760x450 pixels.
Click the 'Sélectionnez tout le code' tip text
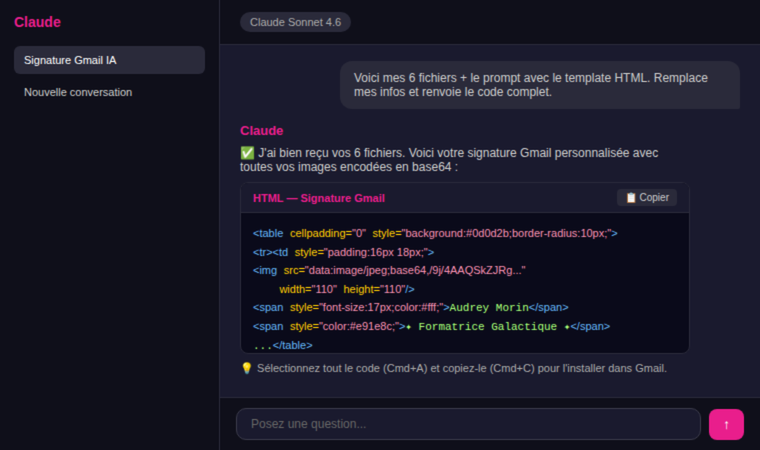coord(461,369)
